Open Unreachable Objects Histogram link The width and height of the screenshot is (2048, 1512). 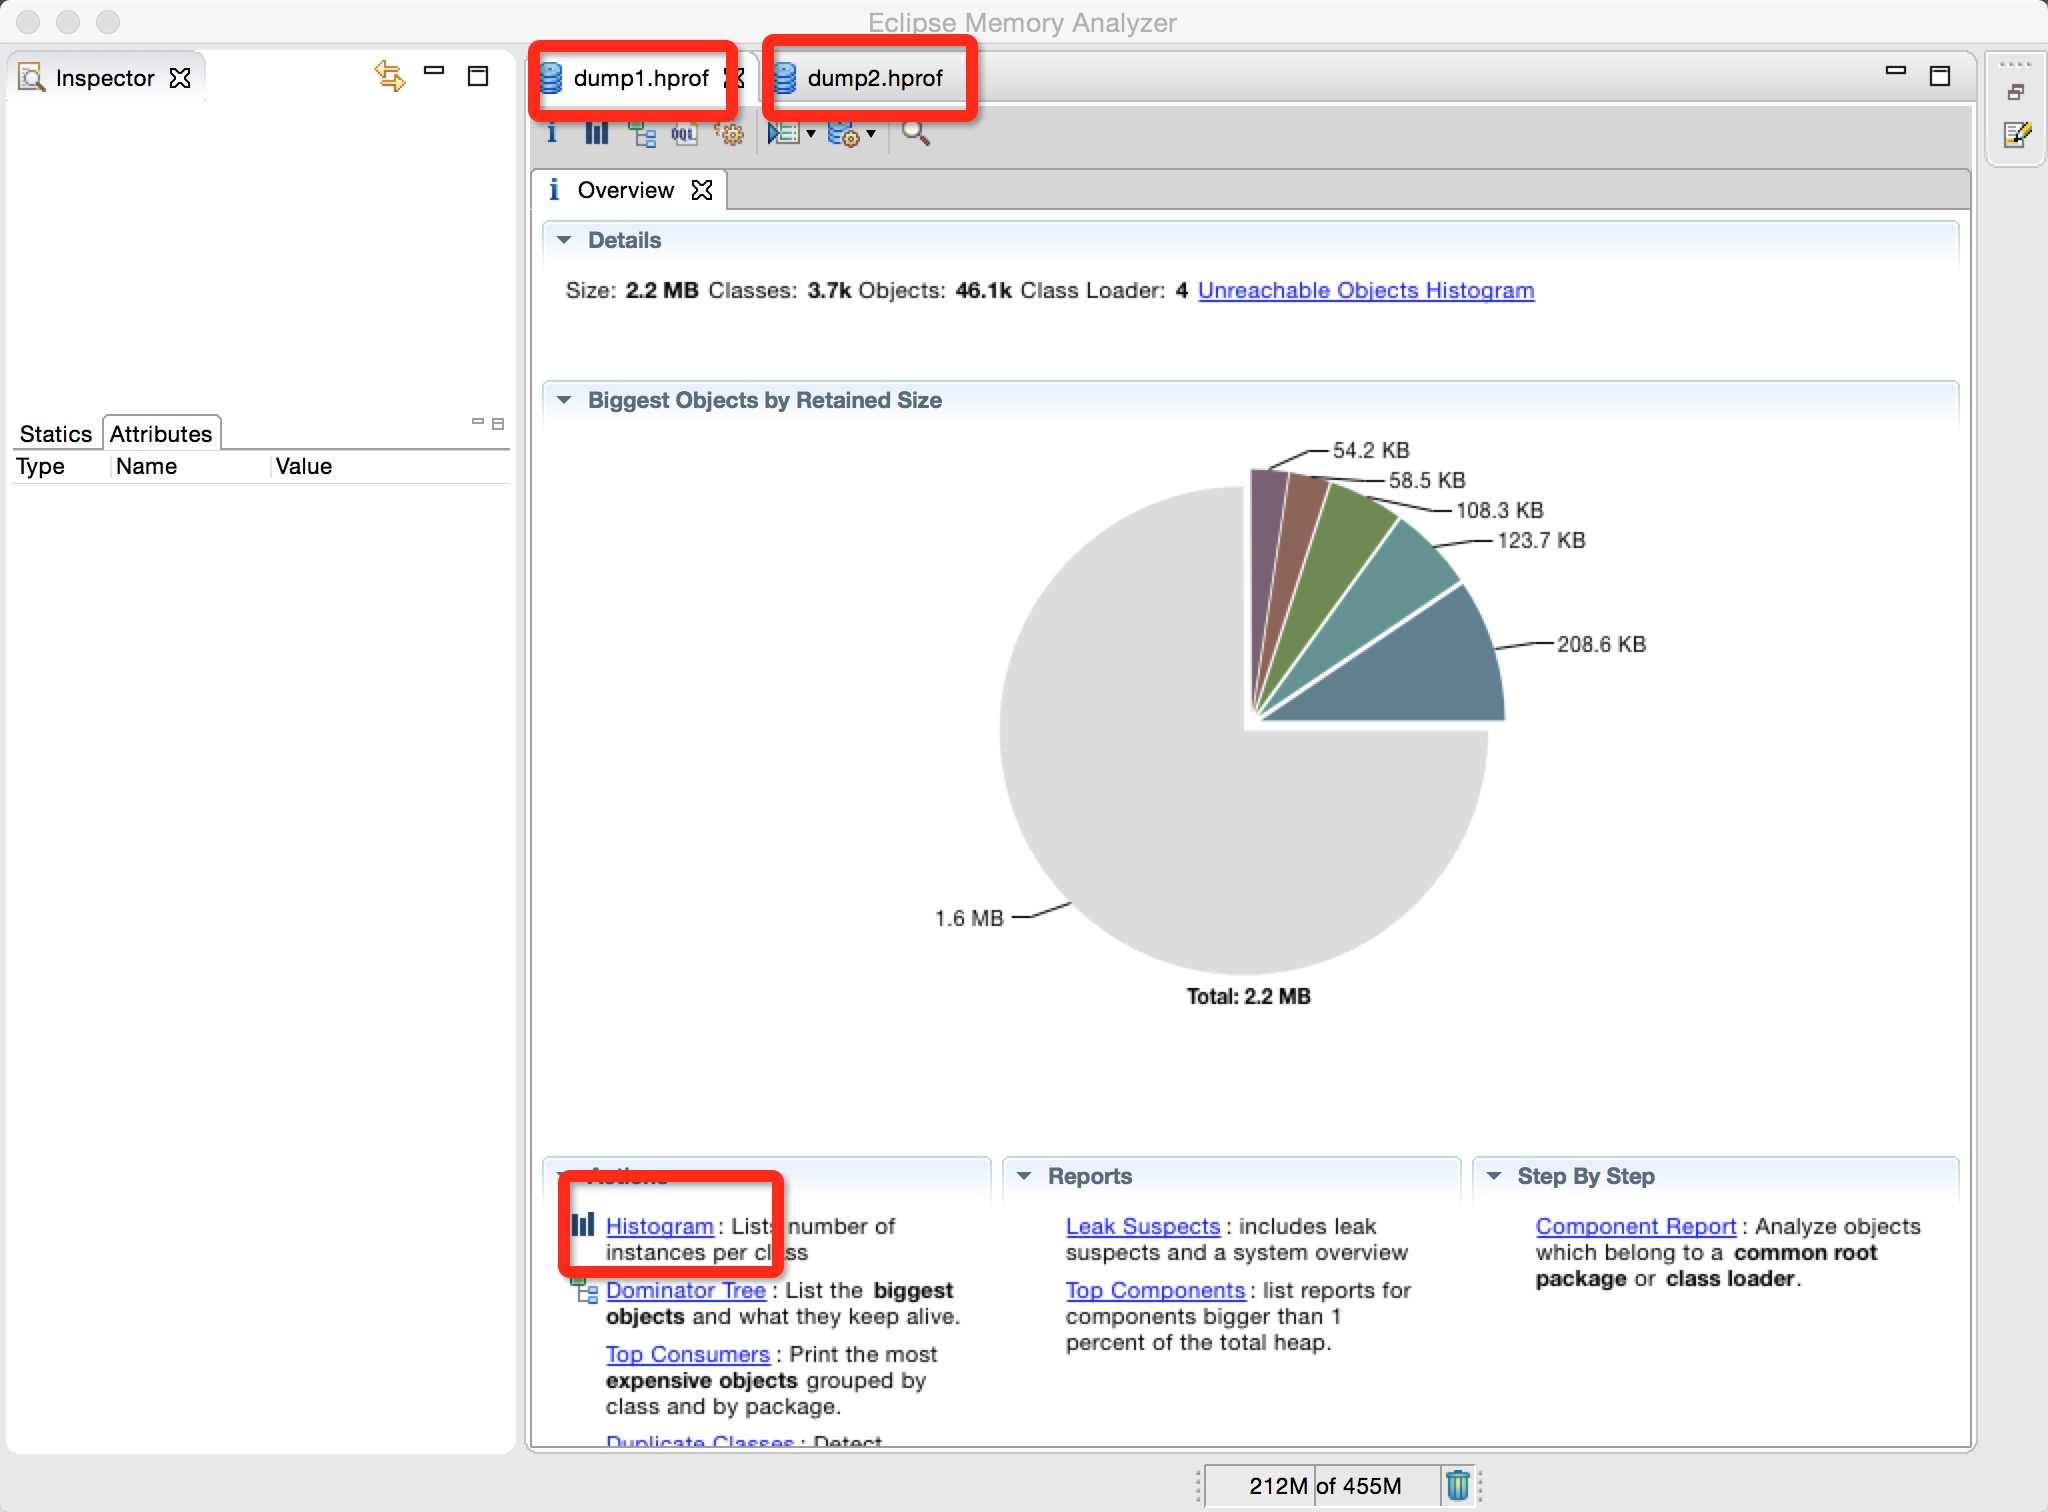coord(1365,290)
